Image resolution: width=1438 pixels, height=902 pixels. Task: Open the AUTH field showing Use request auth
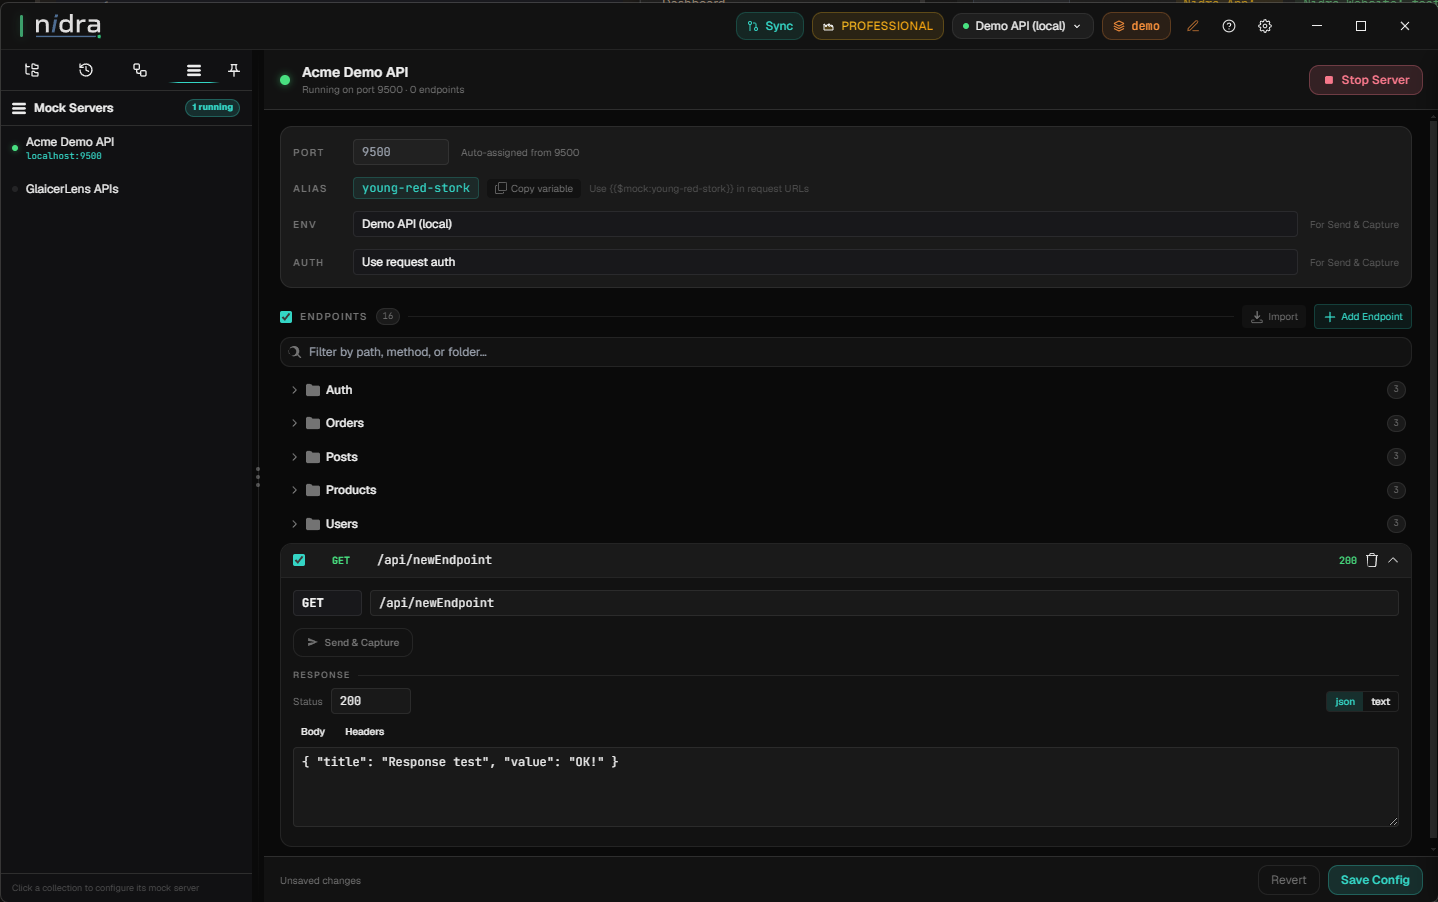coord(825,262)
